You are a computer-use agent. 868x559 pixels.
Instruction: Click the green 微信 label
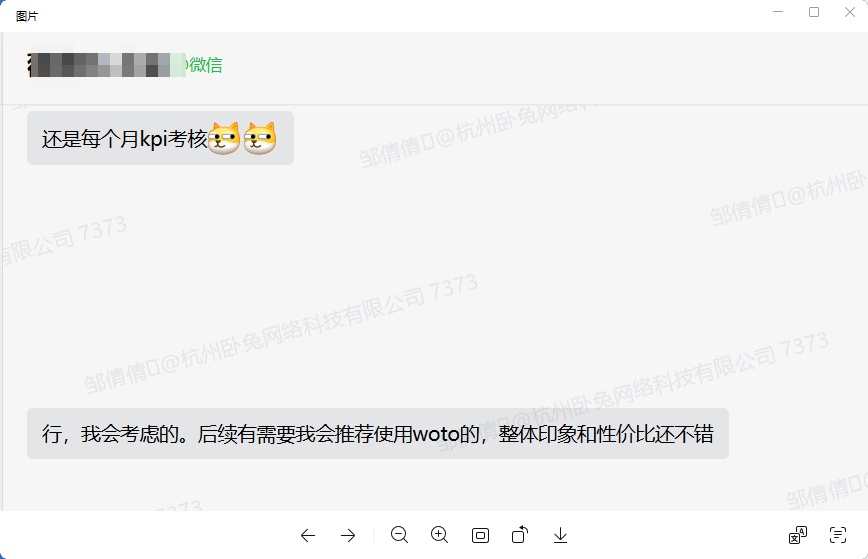point(205,65)
